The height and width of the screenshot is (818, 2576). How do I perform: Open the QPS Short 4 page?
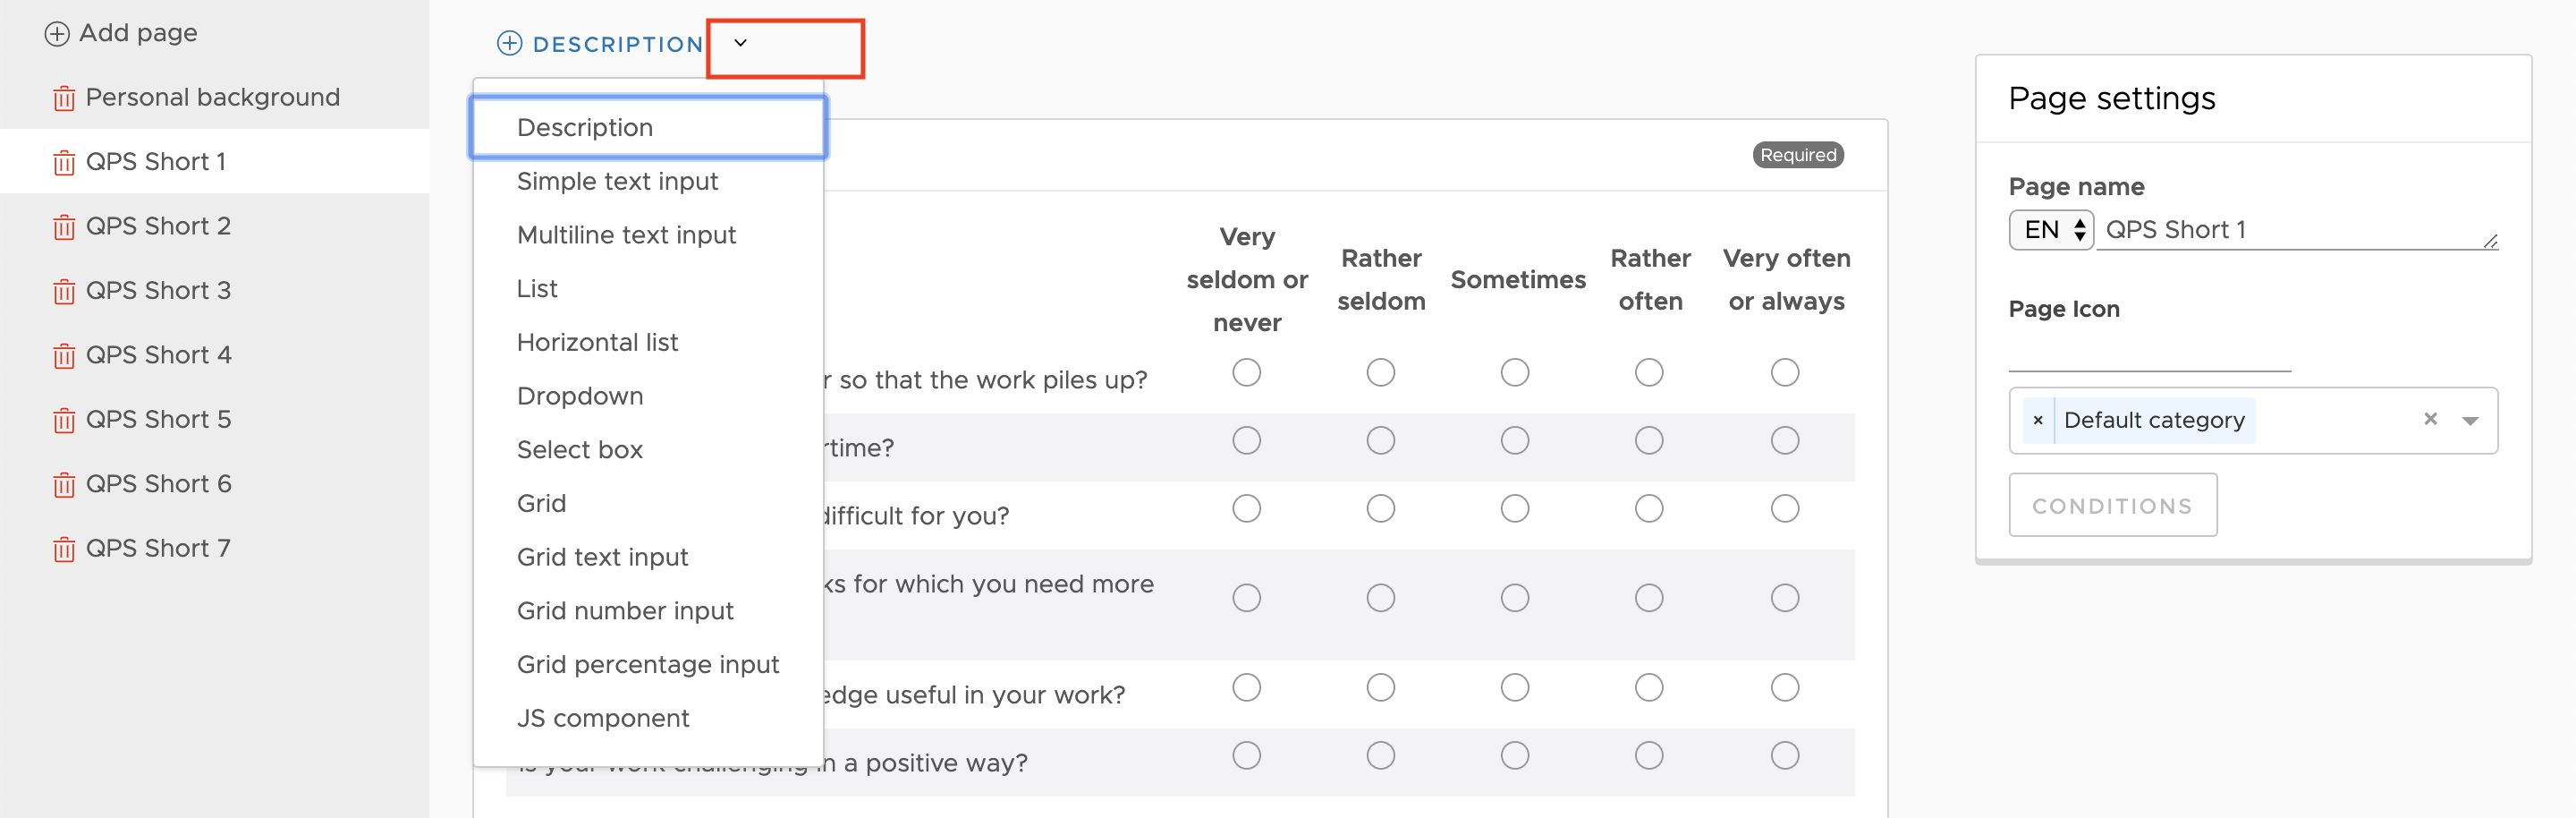[158, 355]
